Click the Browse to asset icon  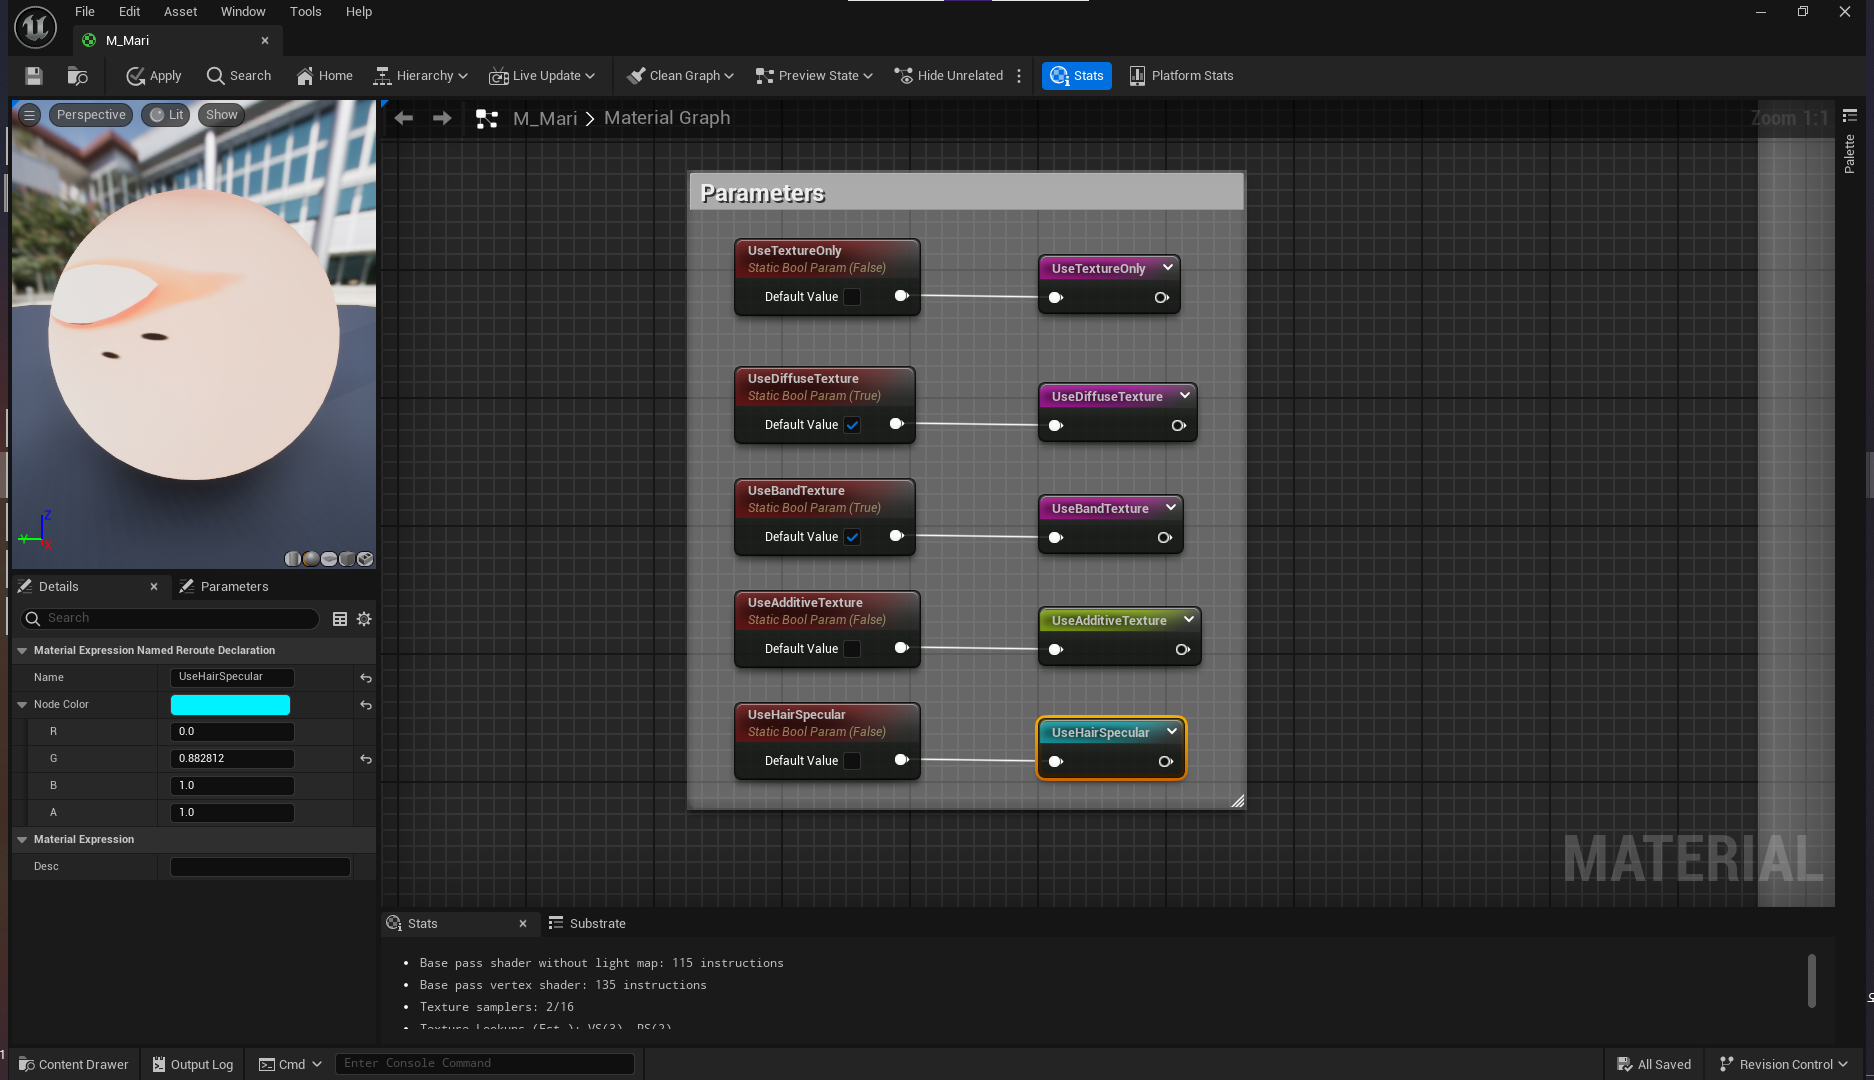(x=77, y=76)
